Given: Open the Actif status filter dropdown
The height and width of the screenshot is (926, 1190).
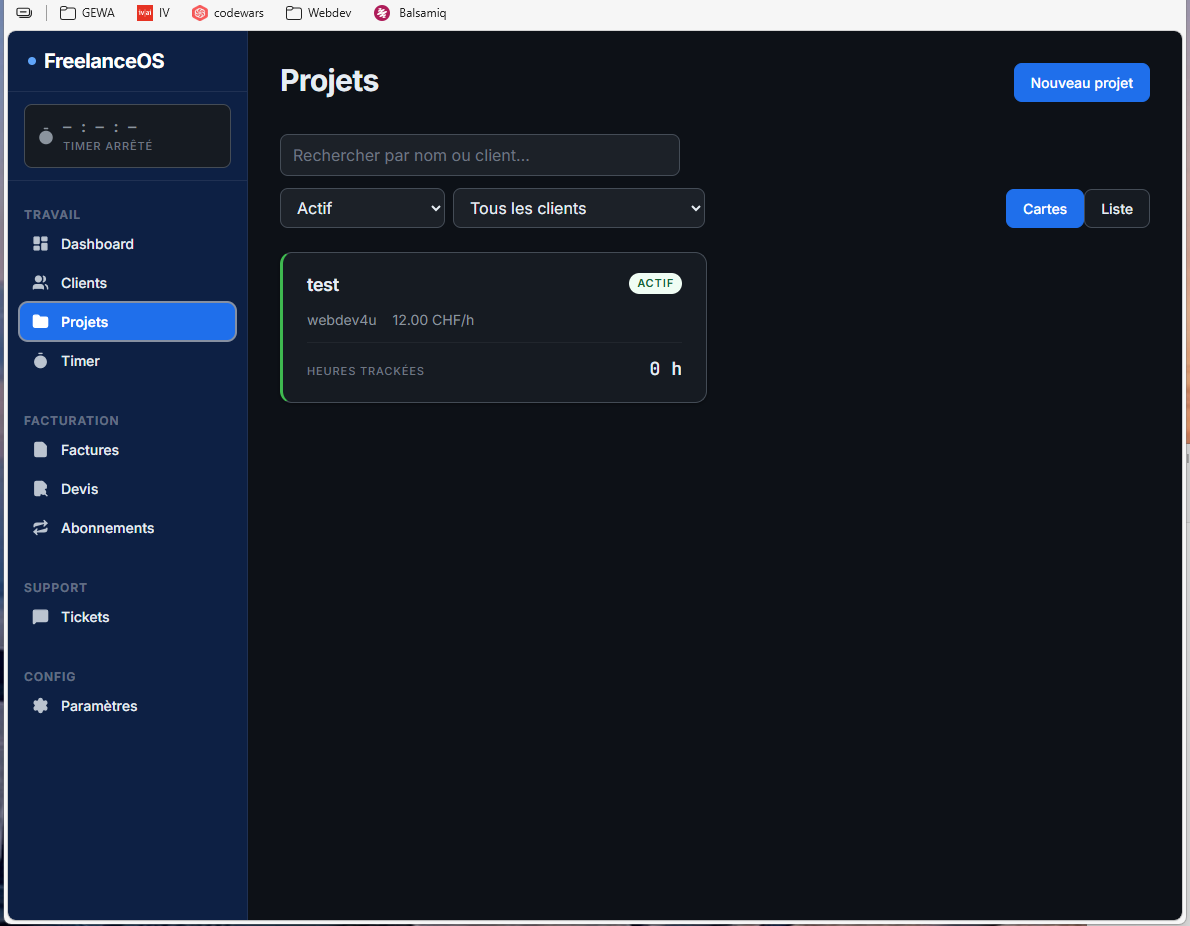Looking at the screenshot, I should coord(362,208).
